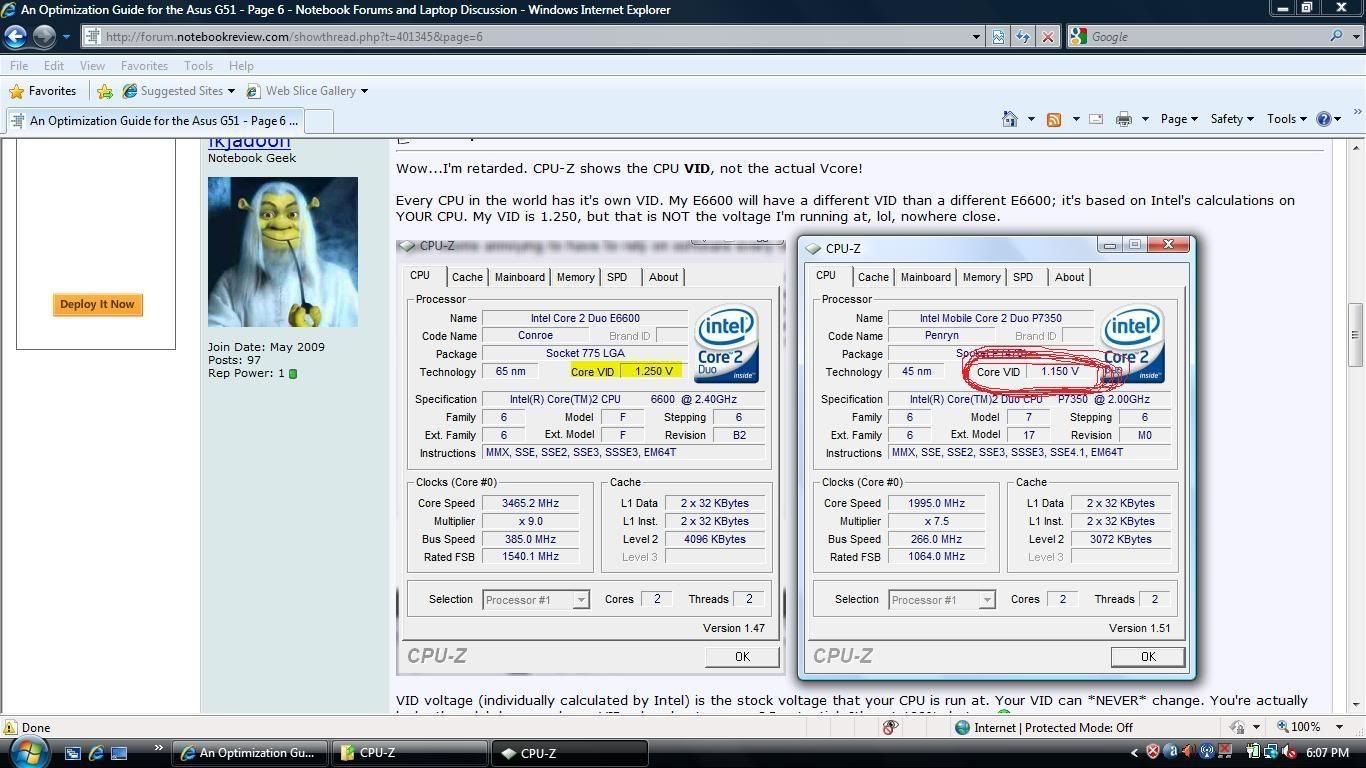Open the Print options dropdown arrow
Screen dimensions: 1366x768
tap(1144, 119)
